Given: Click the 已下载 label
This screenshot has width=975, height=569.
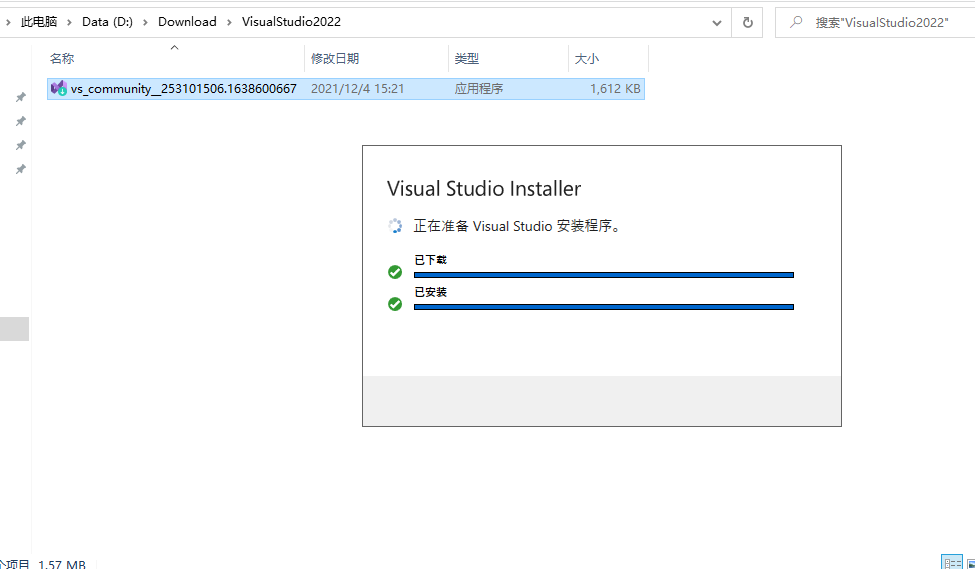Looking at the screenshot, I should tap(430, 259).
